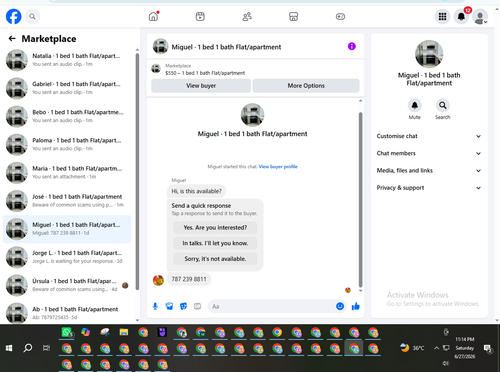Open Natalia's conversation in chat list

pyautogui.click(x=67, y=60)
